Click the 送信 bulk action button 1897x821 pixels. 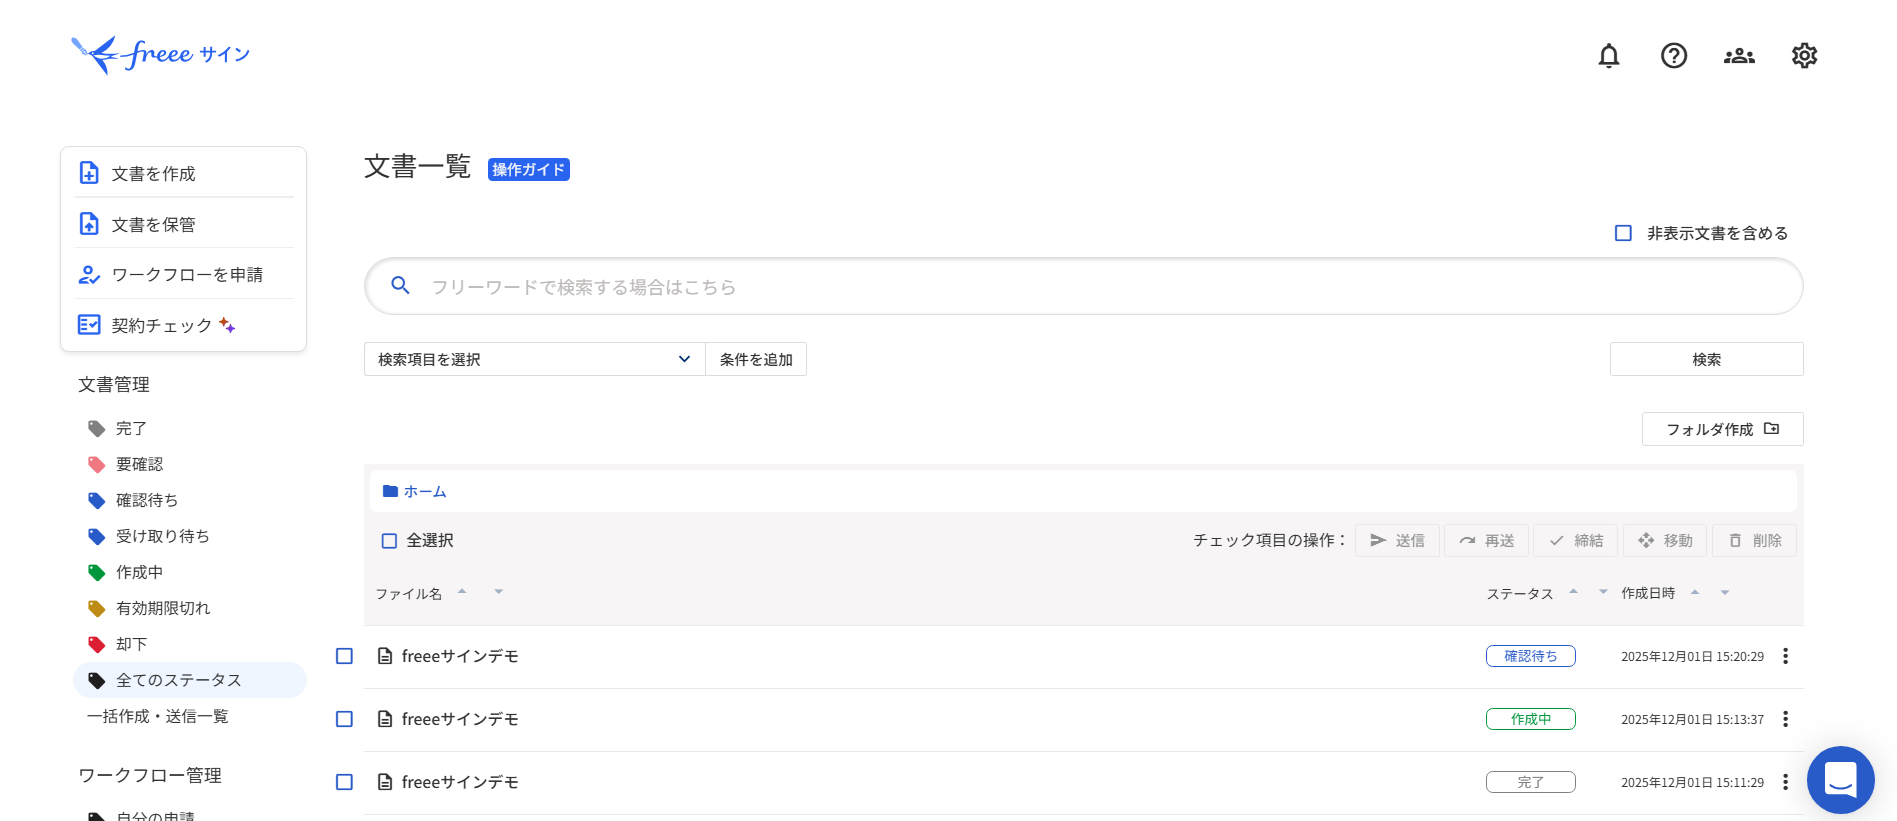1397,540
